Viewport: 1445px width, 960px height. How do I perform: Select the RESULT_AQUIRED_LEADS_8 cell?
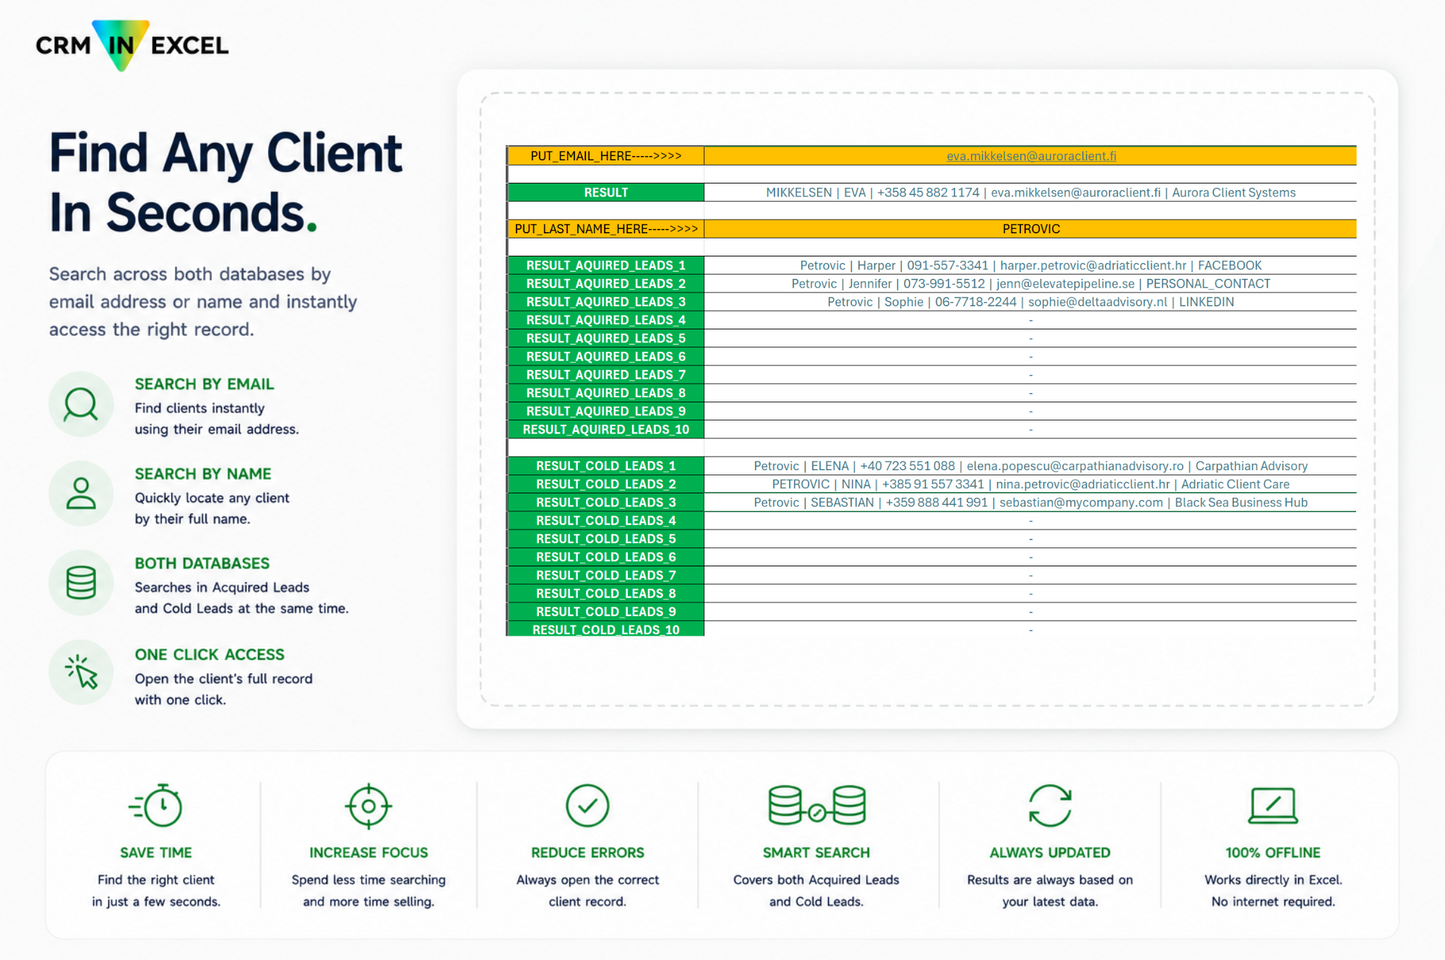point(606,393)
